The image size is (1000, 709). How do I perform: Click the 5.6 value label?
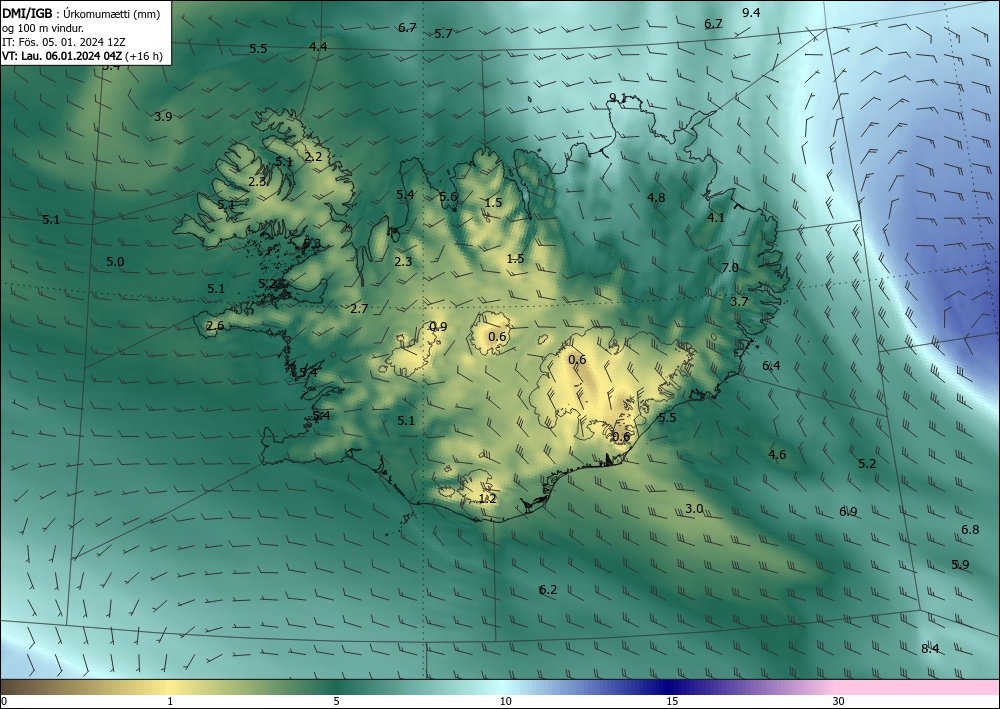pyautogui.click(x=448, y=196)
